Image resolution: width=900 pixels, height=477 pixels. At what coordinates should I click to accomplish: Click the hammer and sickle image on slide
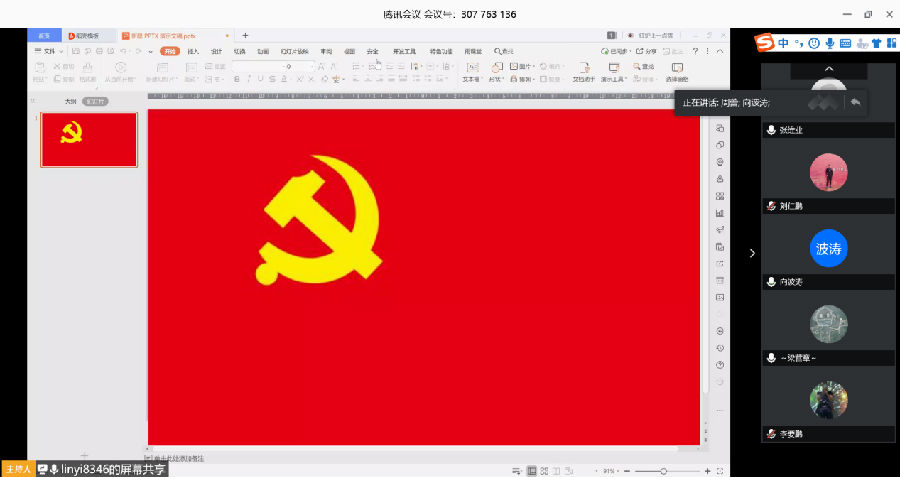coord(319,220)
